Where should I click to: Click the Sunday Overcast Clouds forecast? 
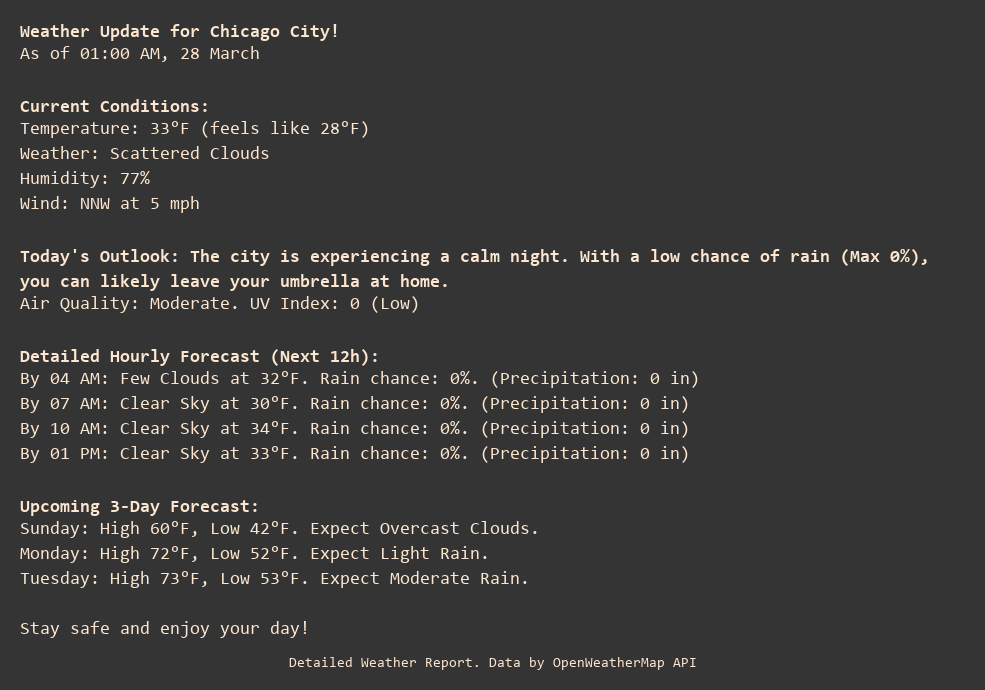(279, 529)
